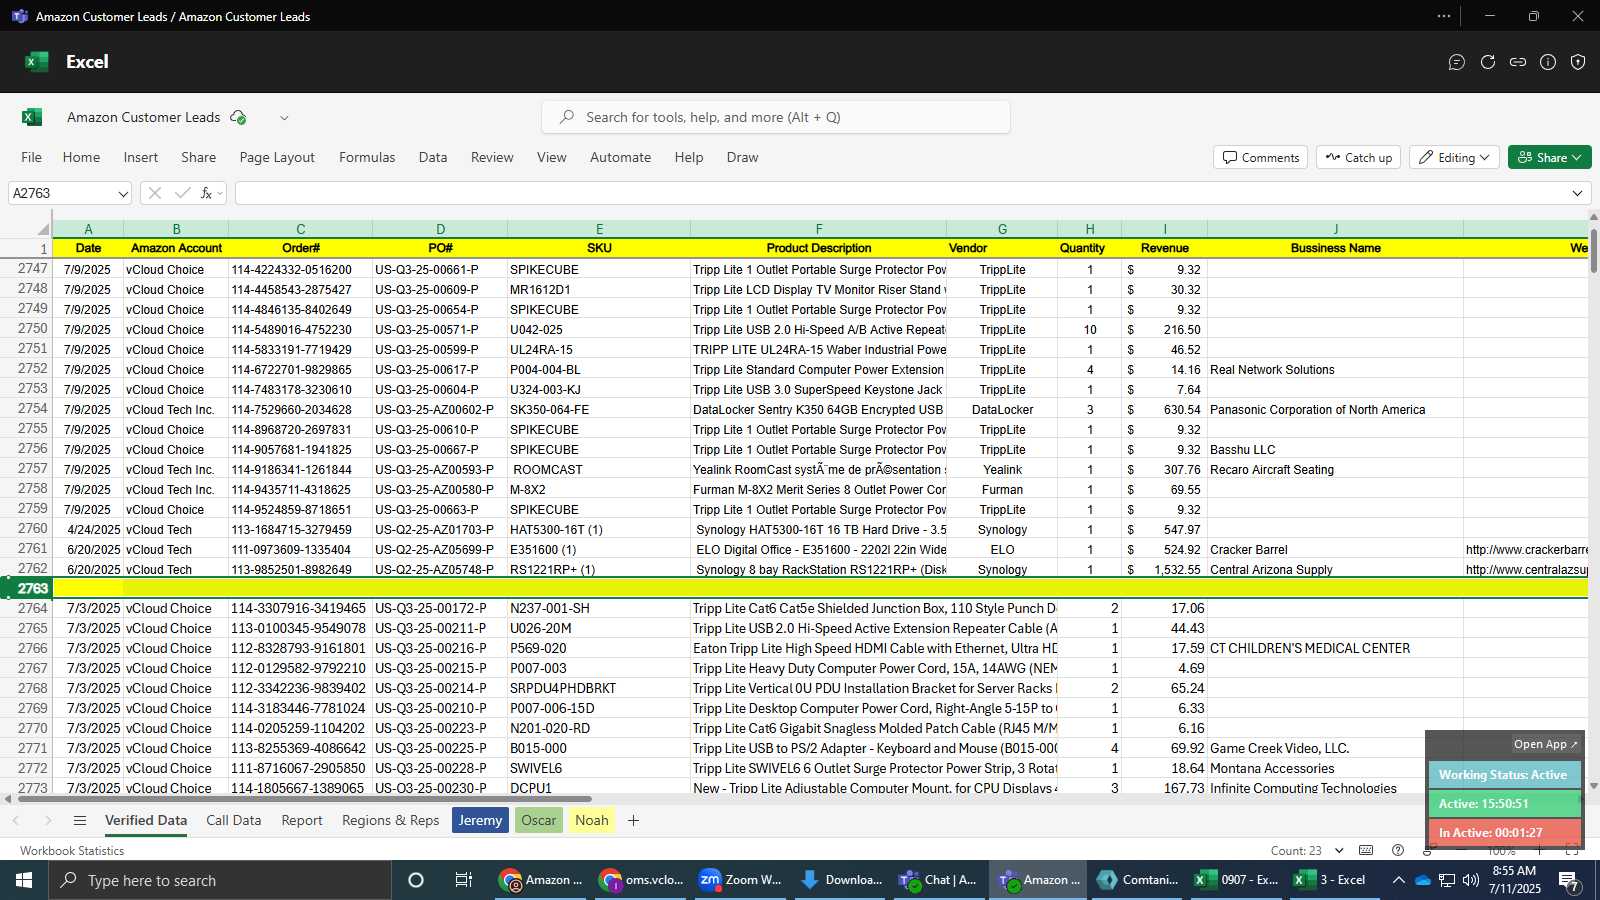The height and width of the screenshot is (900, 1600).
Task: Open the Draw tab
Action: 742,157
